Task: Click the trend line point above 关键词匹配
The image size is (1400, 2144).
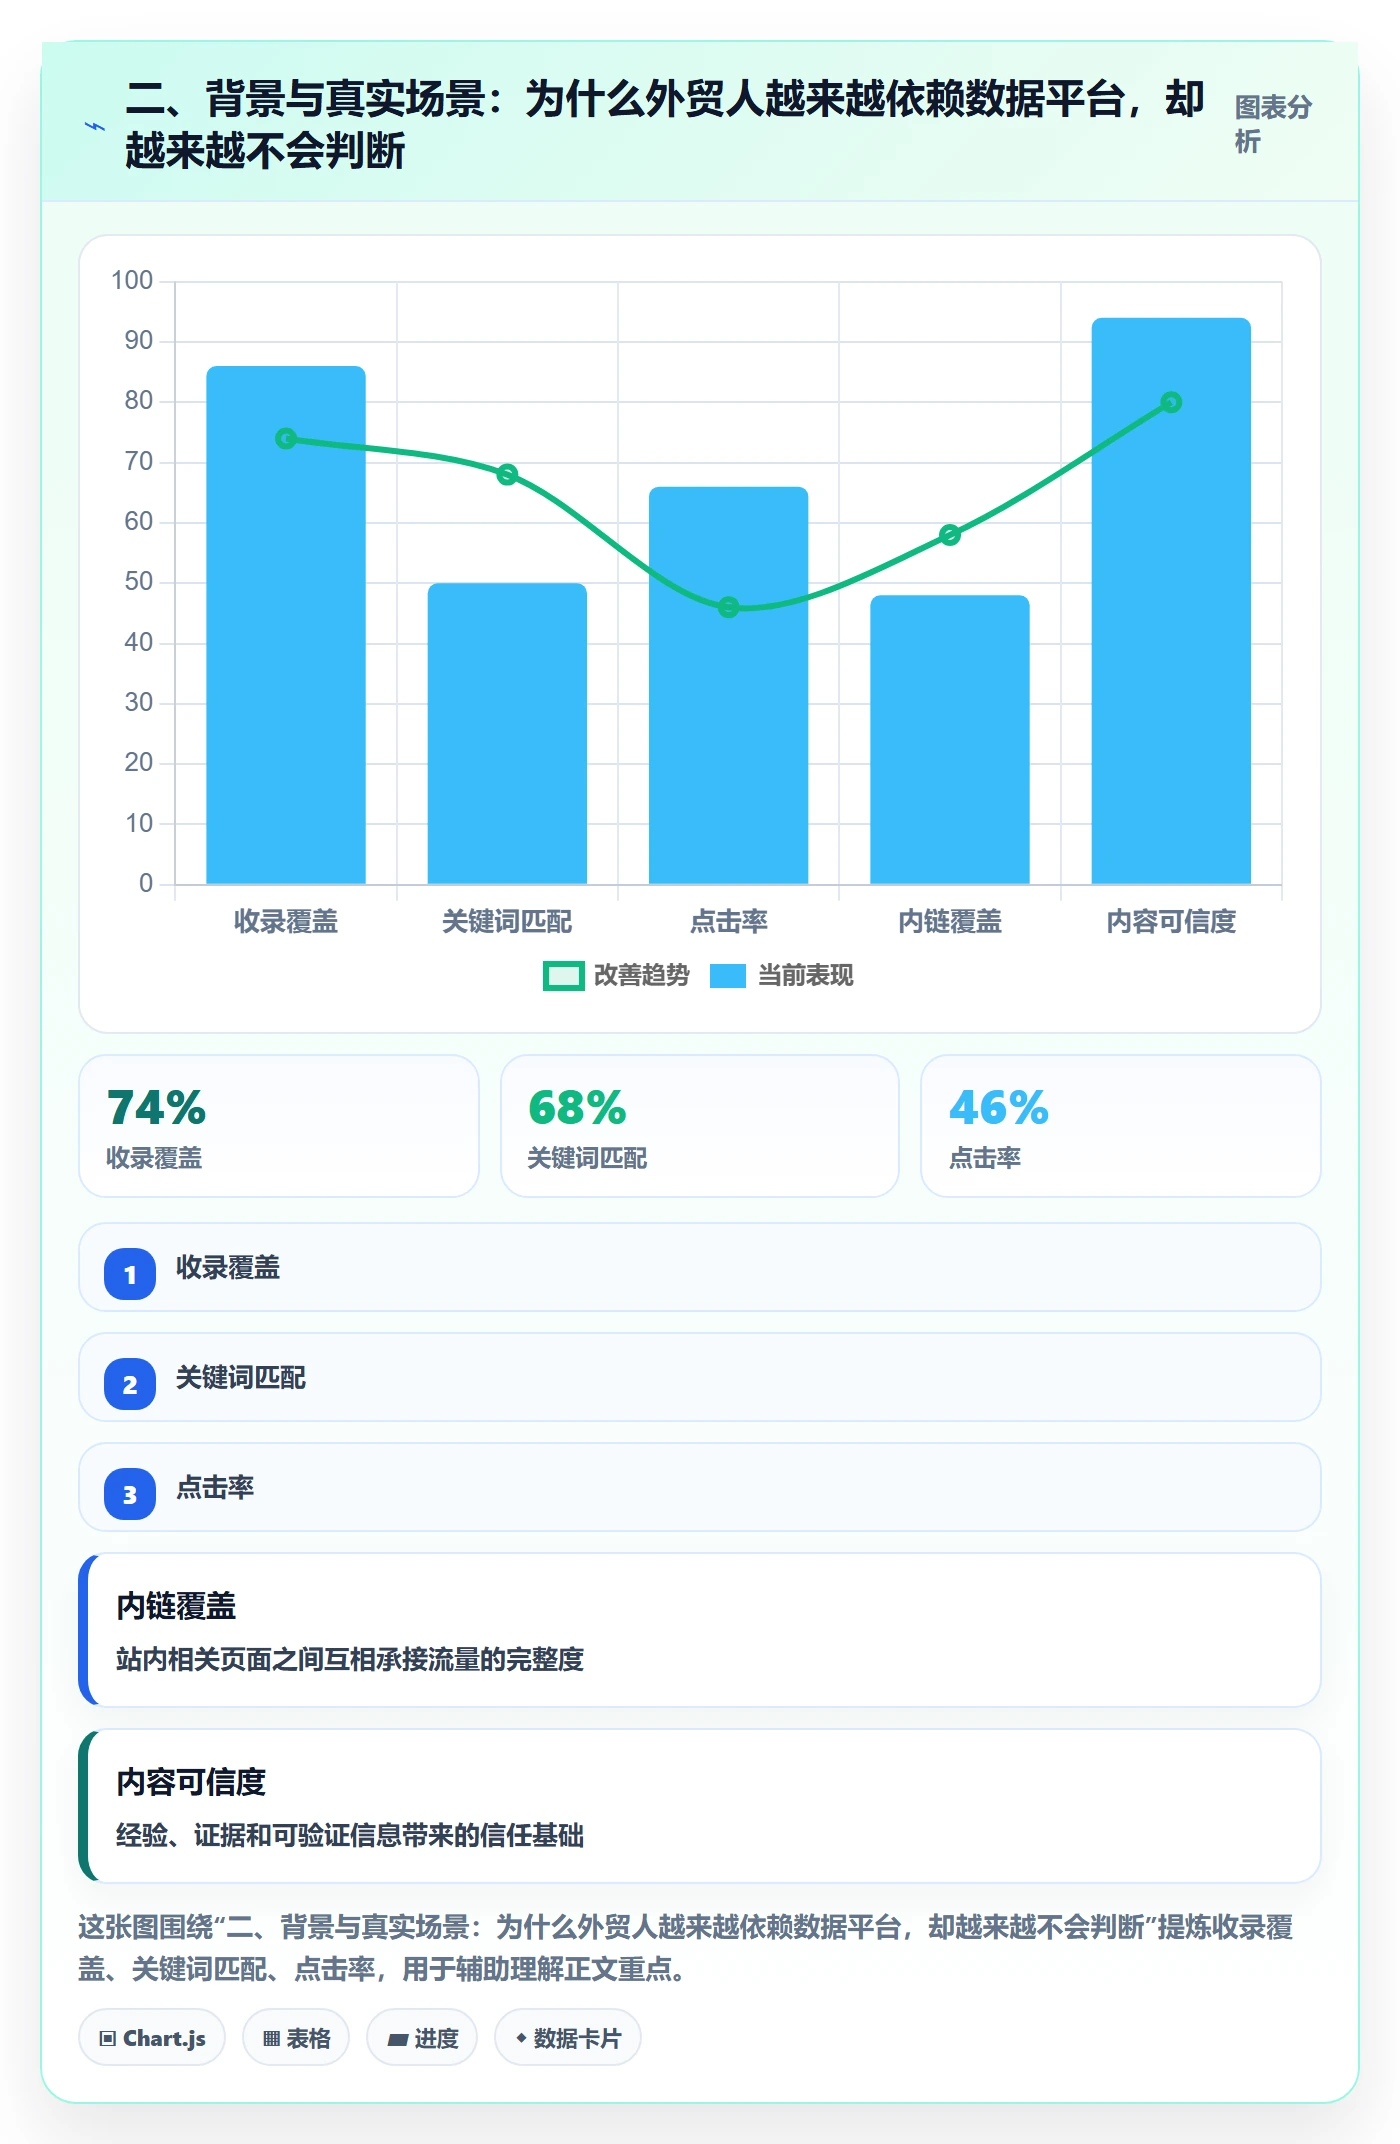Action: [x=507, y=474]
